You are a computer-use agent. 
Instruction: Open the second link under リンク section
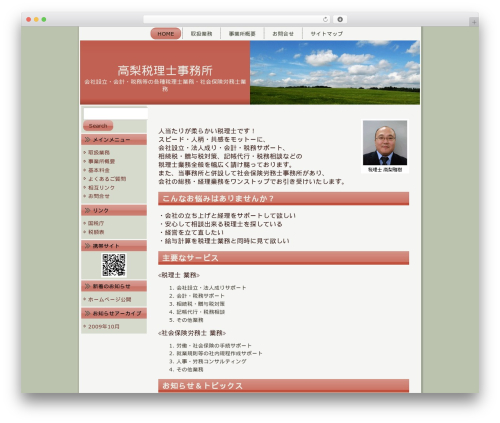[x=96, y=232]
